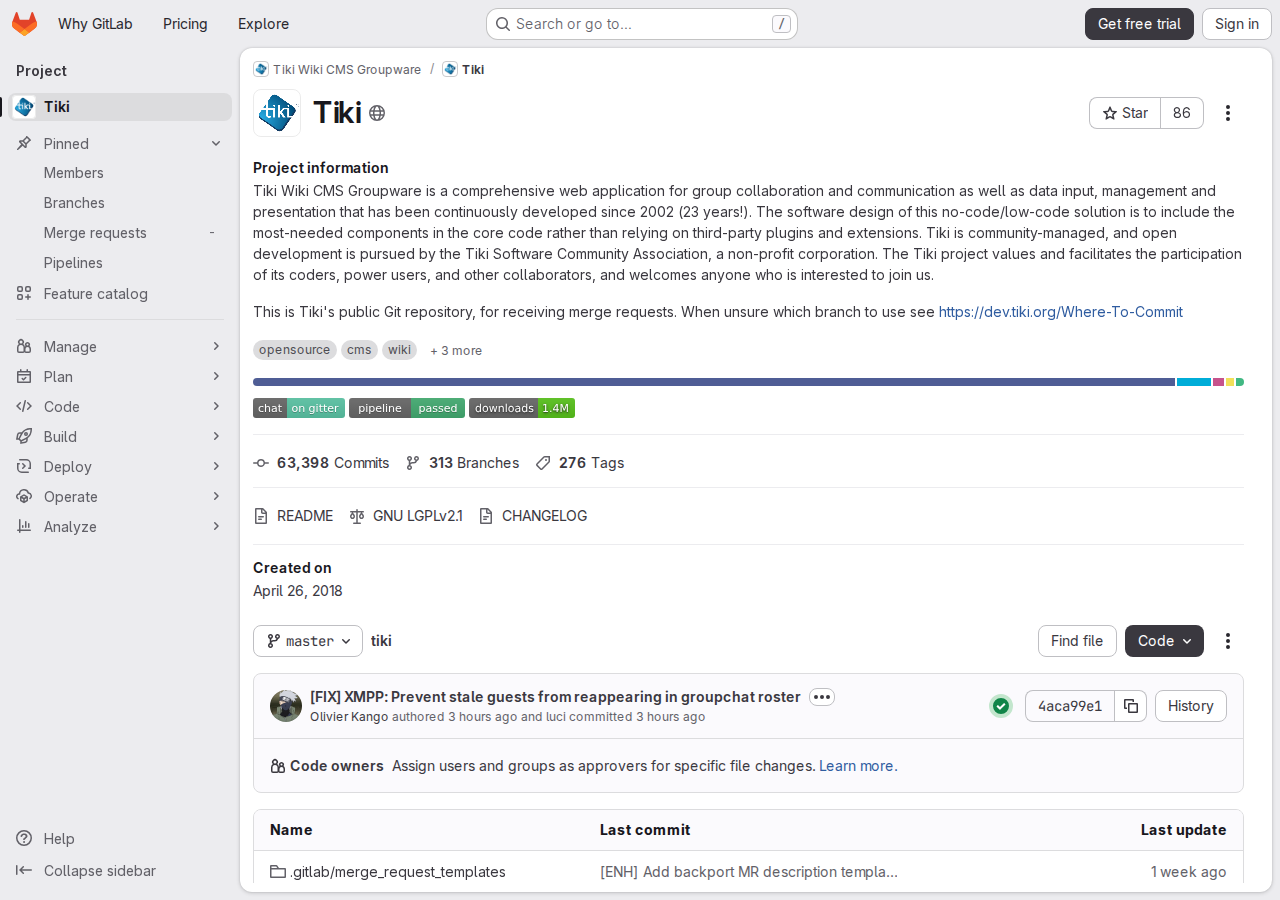Viewport: 1280px width, 900px height.
Task: Click the chat on gitter badge
Action: tap(299, 408)
